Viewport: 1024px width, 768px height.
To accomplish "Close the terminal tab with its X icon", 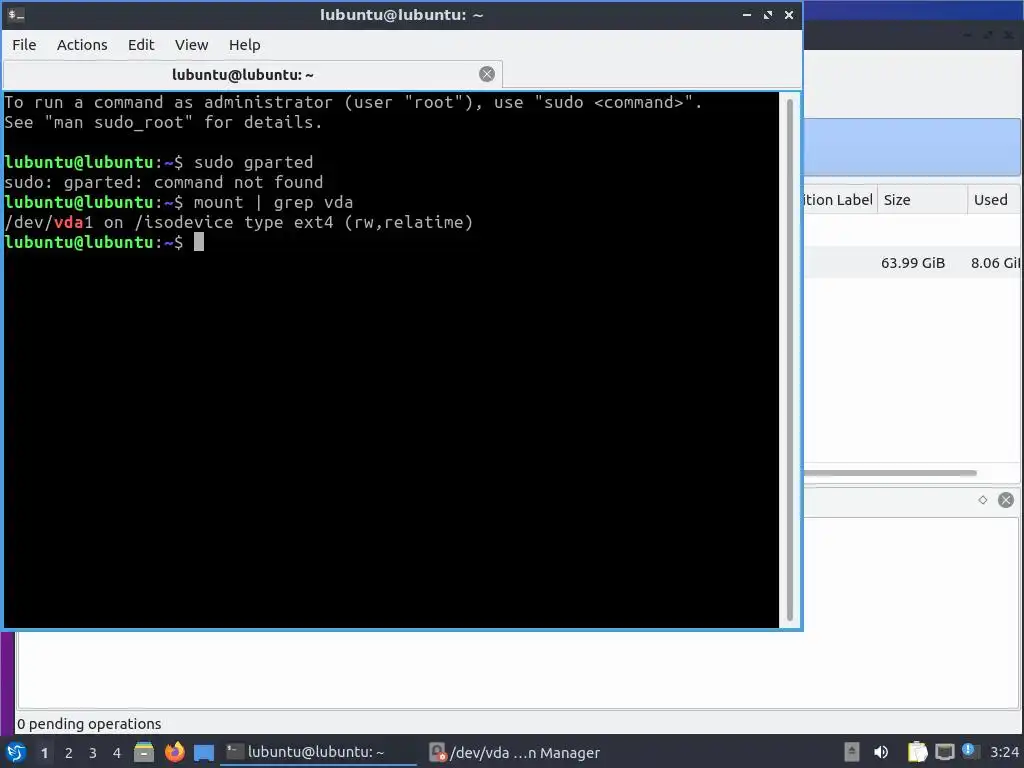I will point(487,74).
